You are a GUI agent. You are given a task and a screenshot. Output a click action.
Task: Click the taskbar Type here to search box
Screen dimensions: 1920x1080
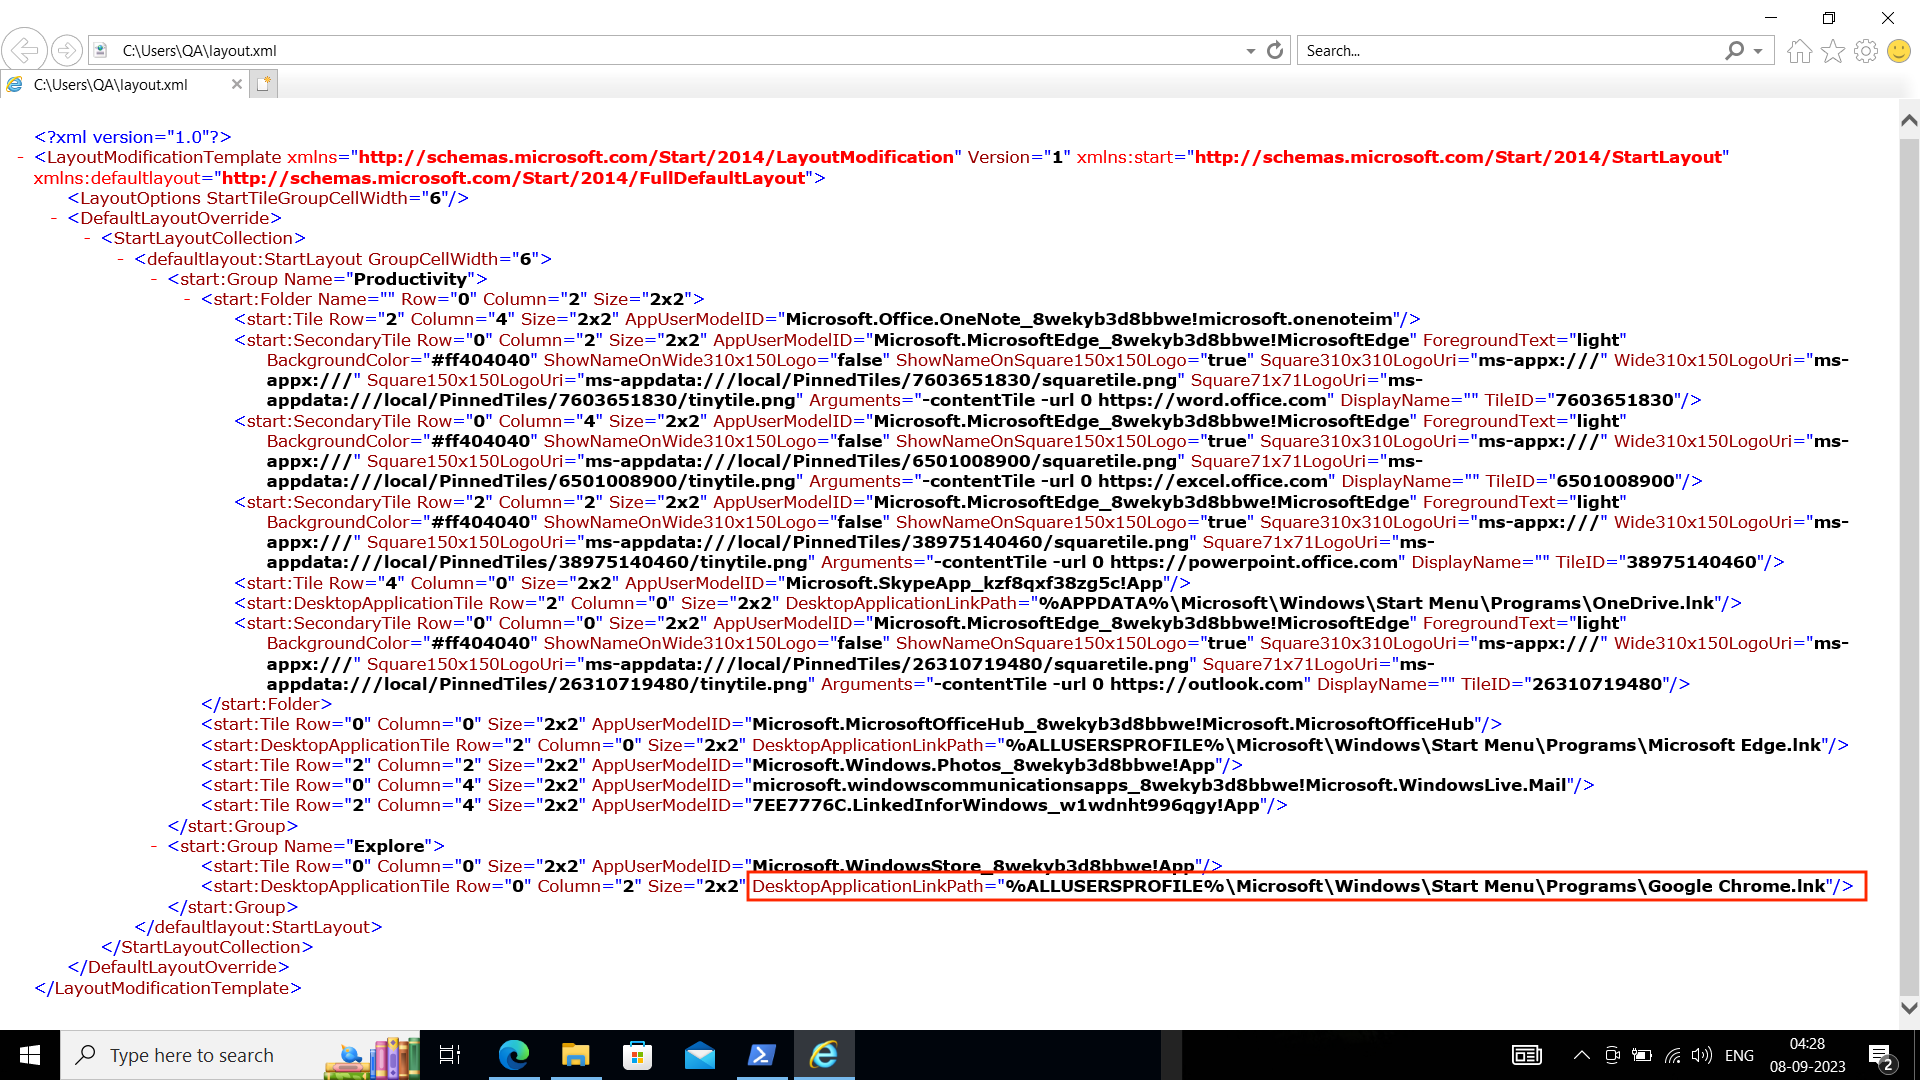pyautogui.click(x=240, y=1055)
